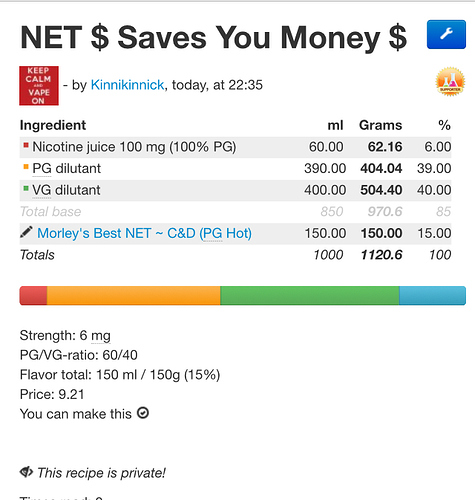Click the orange Supporter flask badge
This screenshot has height=500, width=475.
tap(450, 81)
